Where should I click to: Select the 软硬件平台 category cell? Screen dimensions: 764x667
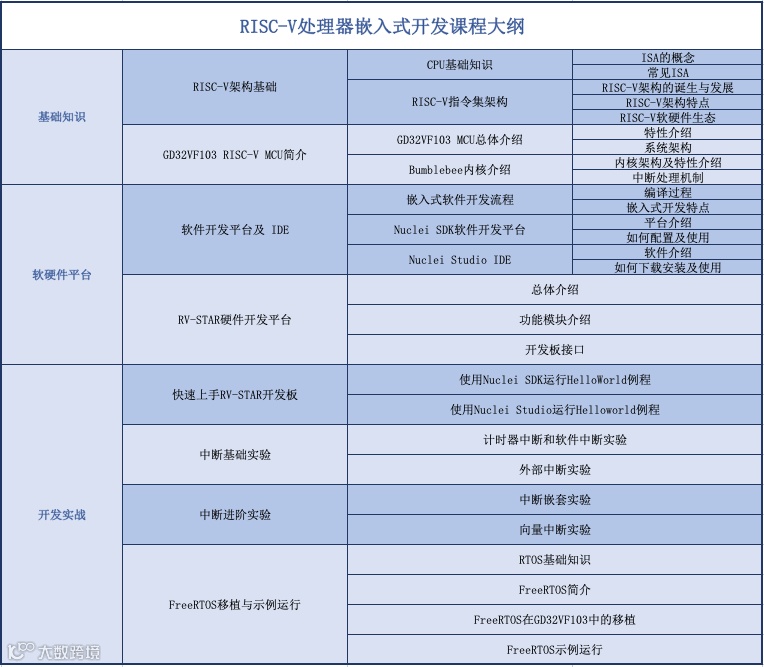tap(62, 274)
